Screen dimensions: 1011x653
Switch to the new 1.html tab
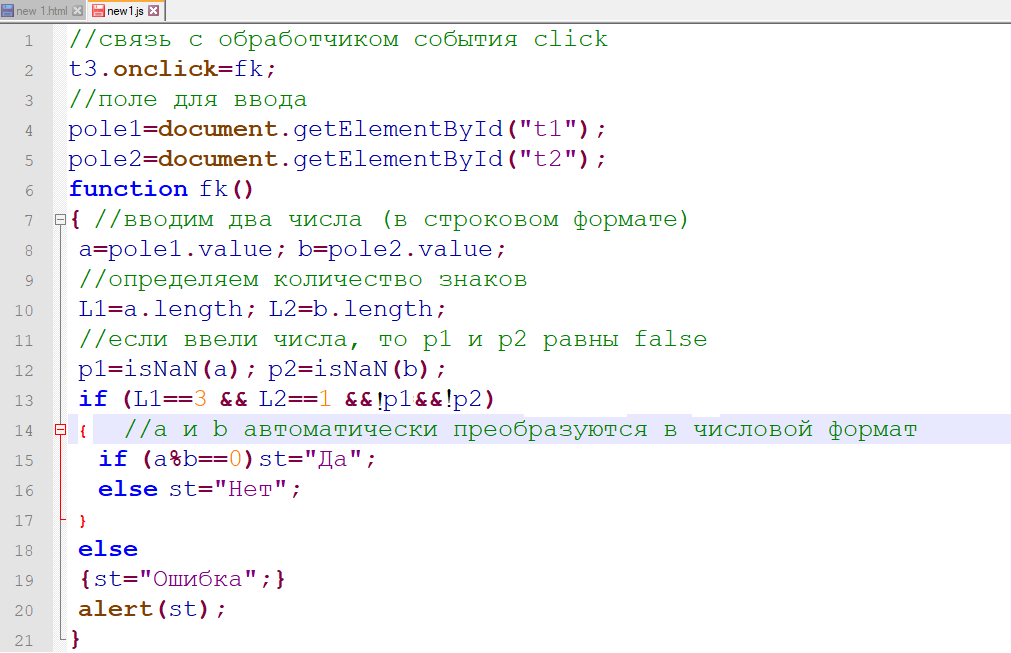click(x=42, y=11)
